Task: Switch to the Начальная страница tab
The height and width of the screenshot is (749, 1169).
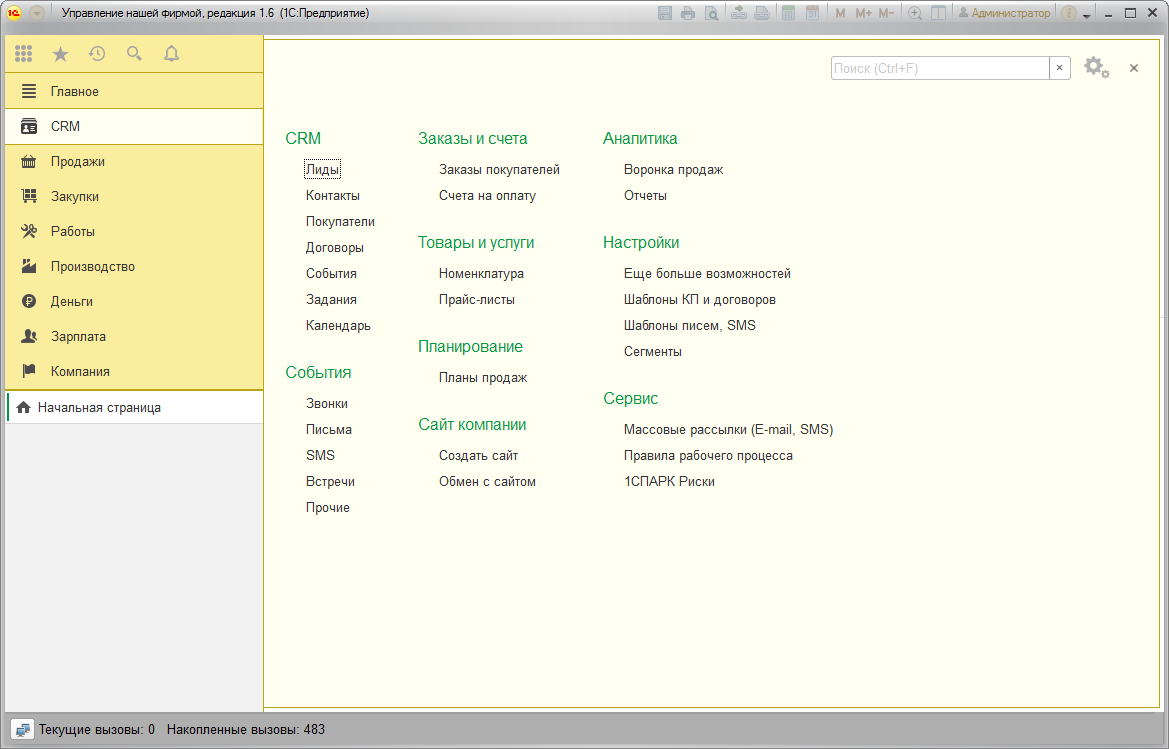Action: pyautogui.click(x=134, y=408)
